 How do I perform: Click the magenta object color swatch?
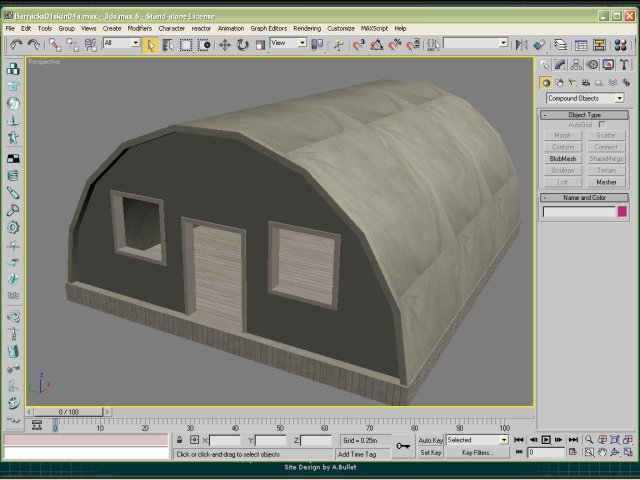pos(622,212)
